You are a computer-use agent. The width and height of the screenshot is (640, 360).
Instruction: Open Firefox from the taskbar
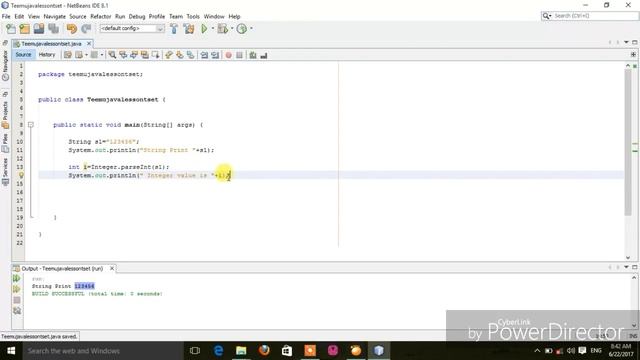click(x=264, y=350)
